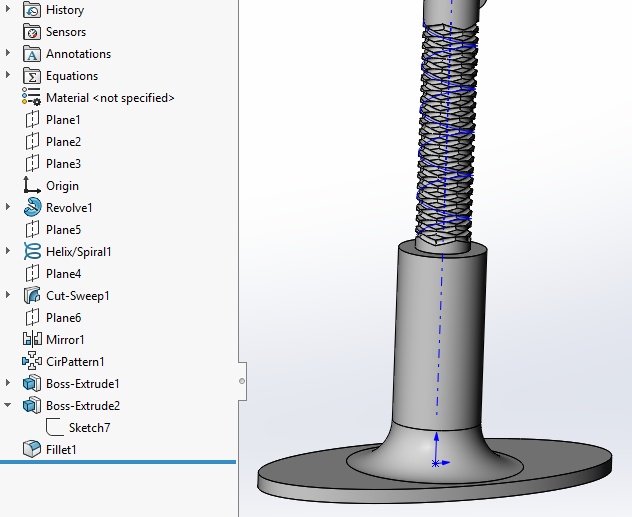Screen dimensions: 632x517
Task: Expand the Cut-Sweep1 feature
Action: pos(8,295)
